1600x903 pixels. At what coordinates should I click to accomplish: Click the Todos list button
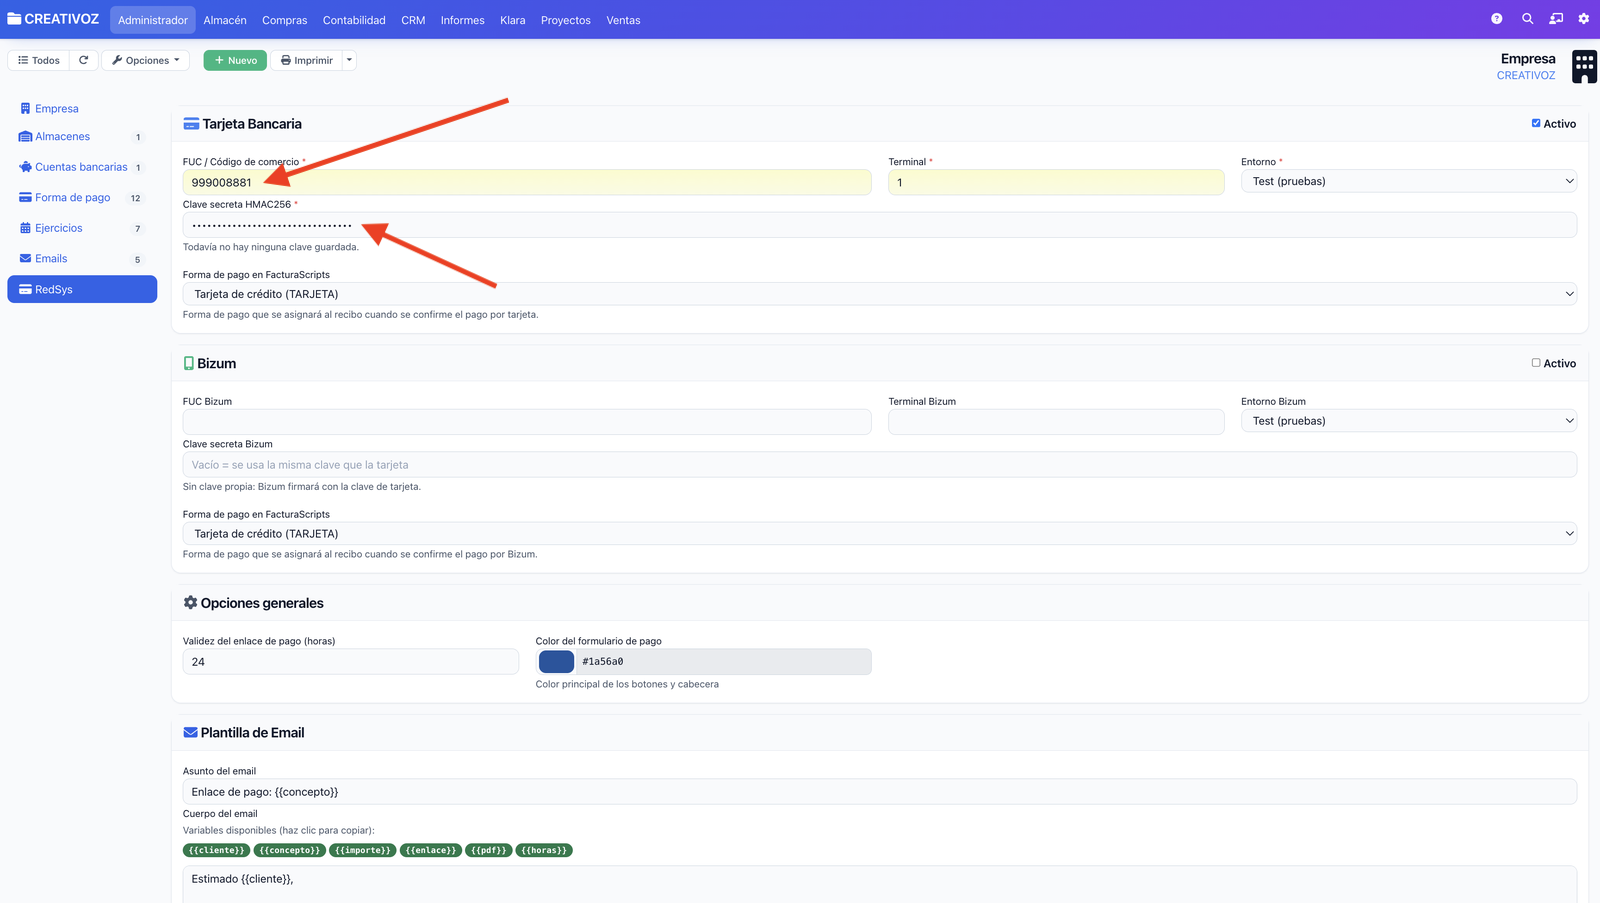point(39,60)
